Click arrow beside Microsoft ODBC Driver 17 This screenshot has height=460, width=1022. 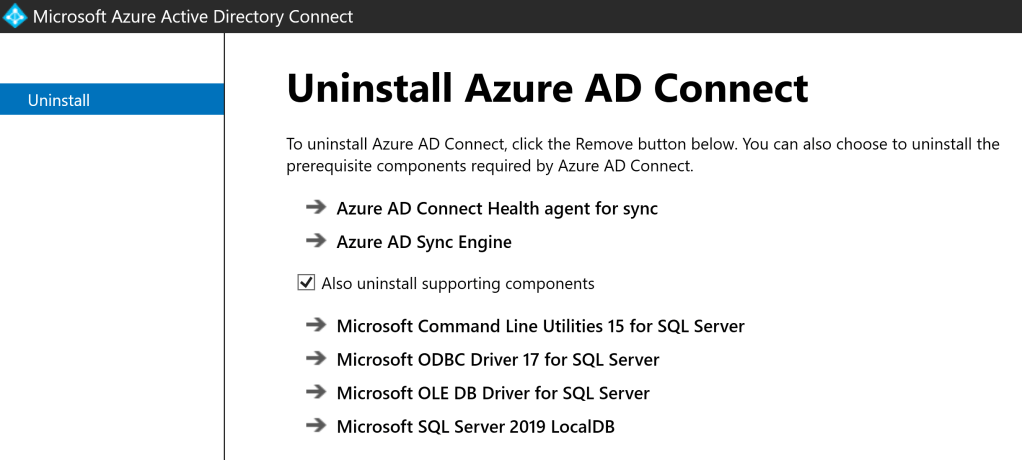click(x=316, y=358)
